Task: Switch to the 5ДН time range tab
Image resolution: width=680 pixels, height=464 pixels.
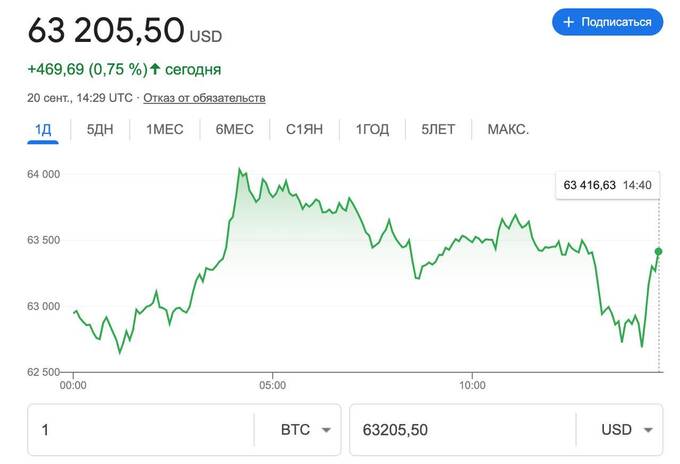Action: coord(101,130)
